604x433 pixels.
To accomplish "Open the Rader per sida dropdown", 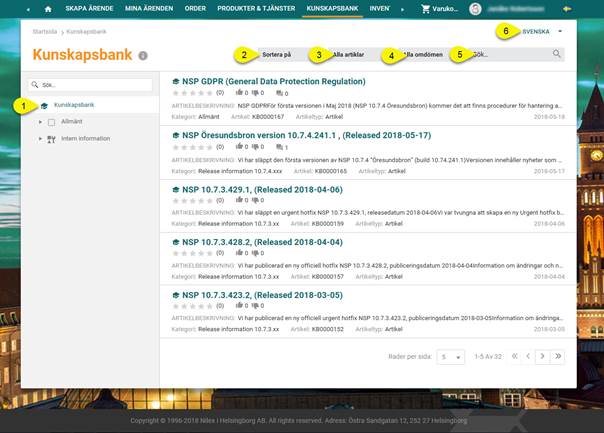I will point(452,356).
